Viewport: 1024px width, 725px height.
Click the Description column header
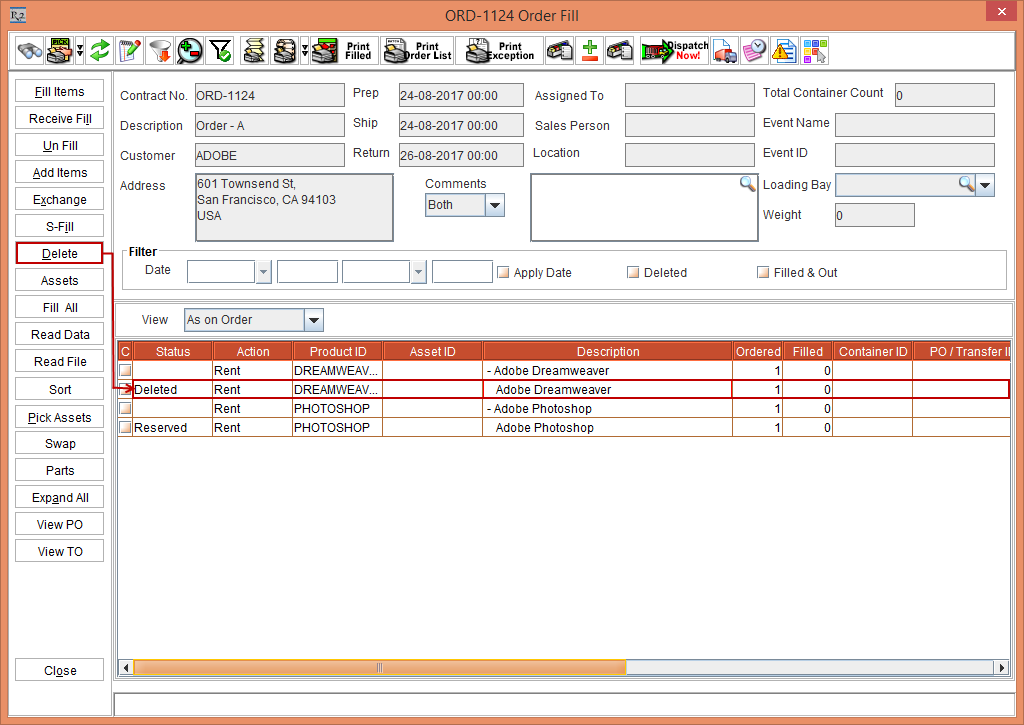tap(607, 351)
